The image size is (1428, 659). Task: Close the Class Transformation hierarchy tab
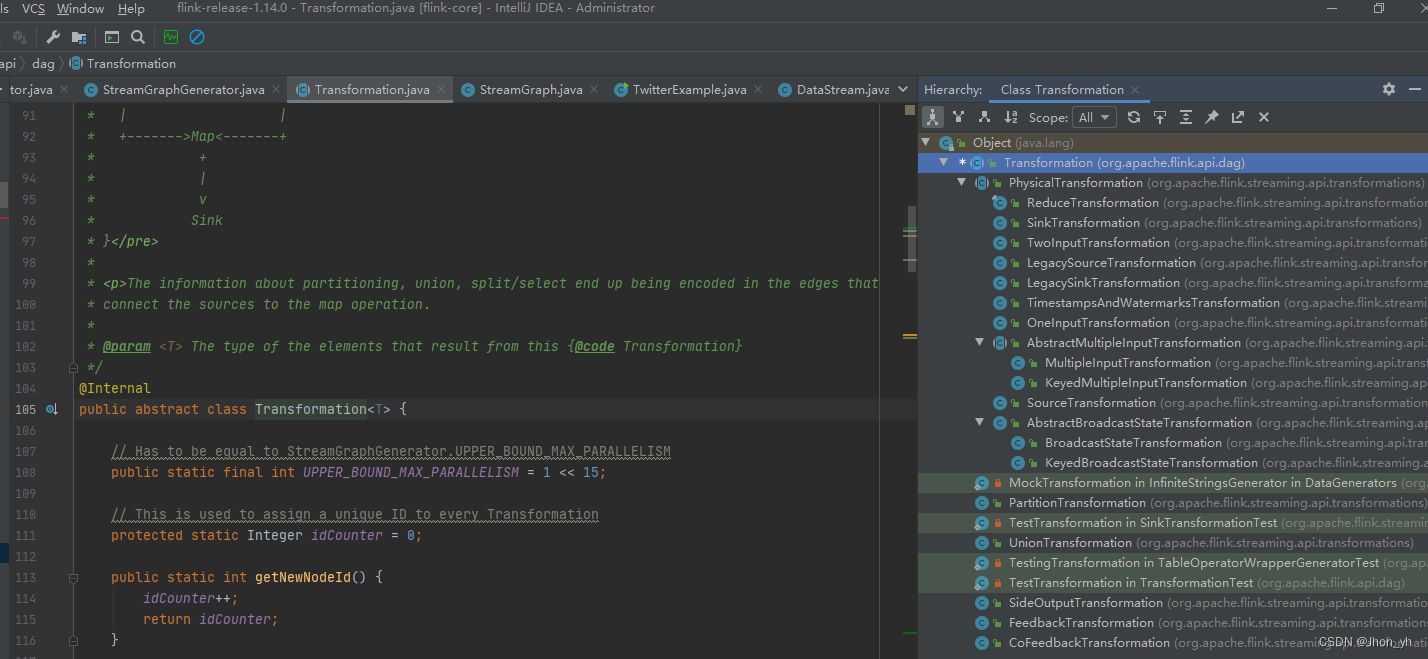coord(1136,90)
